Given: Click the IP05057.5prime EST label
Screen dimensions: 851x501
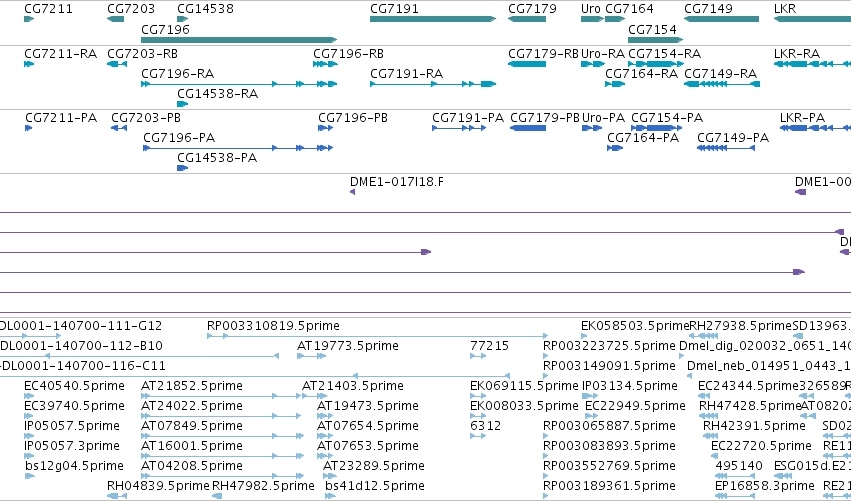Looking at the screenshot, I should click(72, 426).
